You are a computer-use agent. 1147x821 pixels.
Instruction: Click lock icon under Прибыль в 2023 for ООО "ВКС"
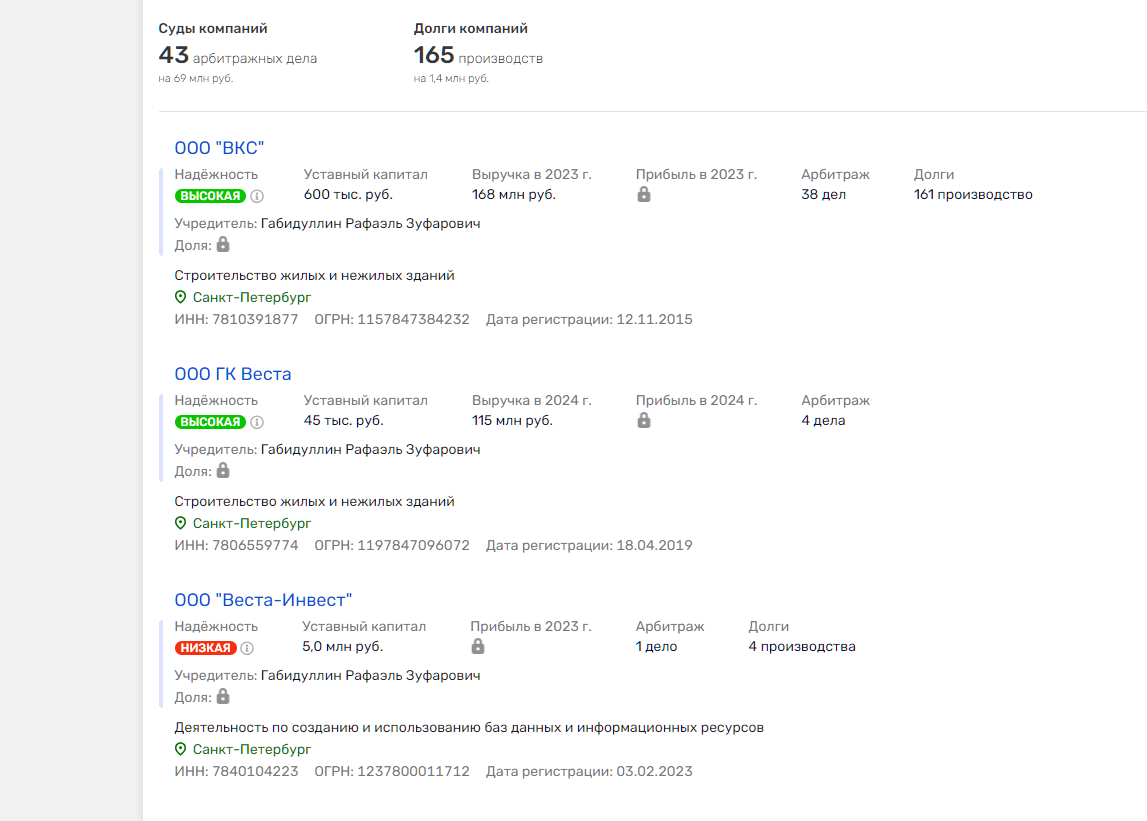coord(644,195)
